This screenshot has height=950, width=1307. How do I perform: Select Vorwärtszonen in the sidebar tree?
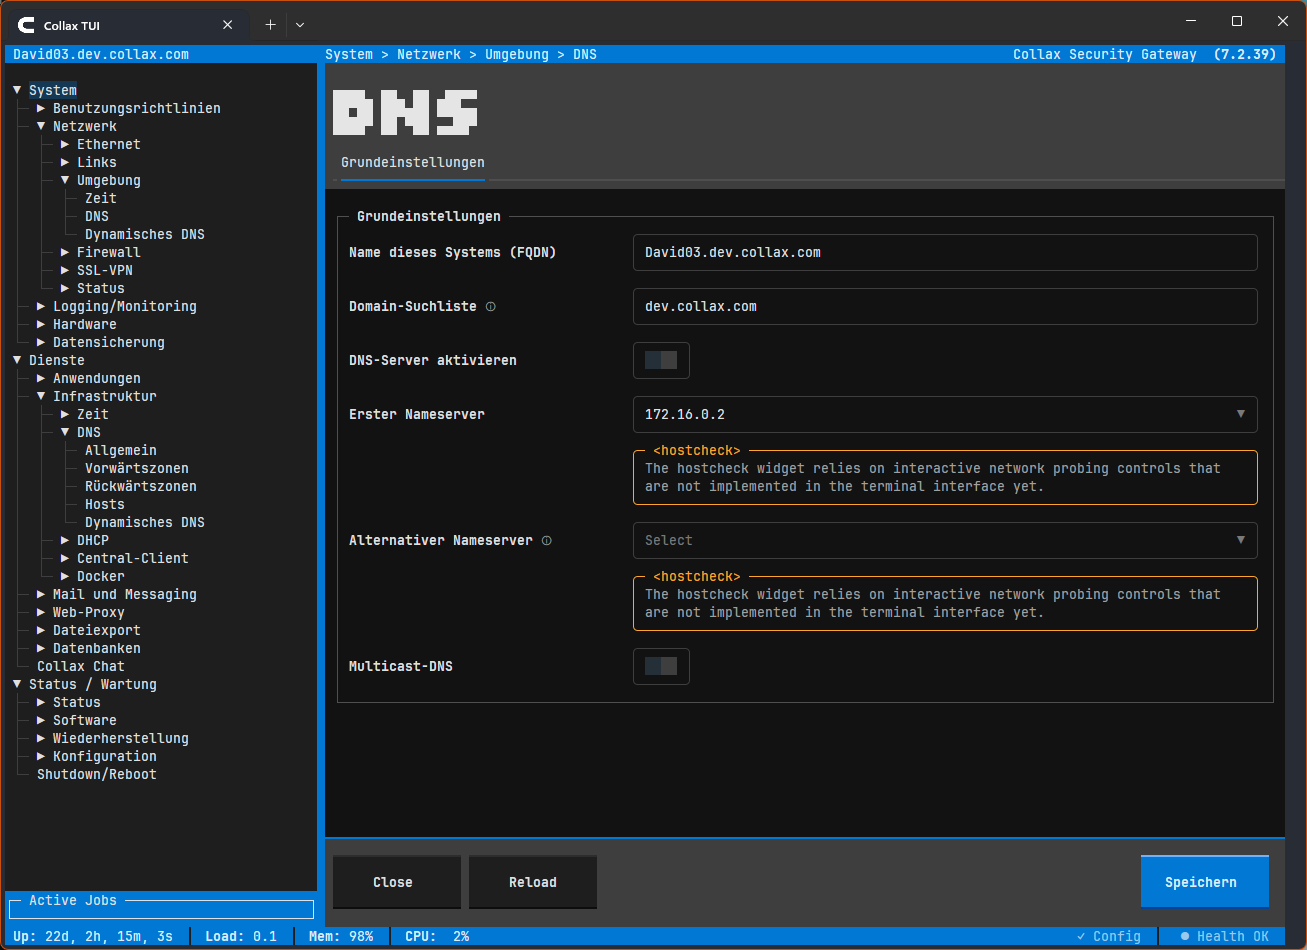pos(136,469)
